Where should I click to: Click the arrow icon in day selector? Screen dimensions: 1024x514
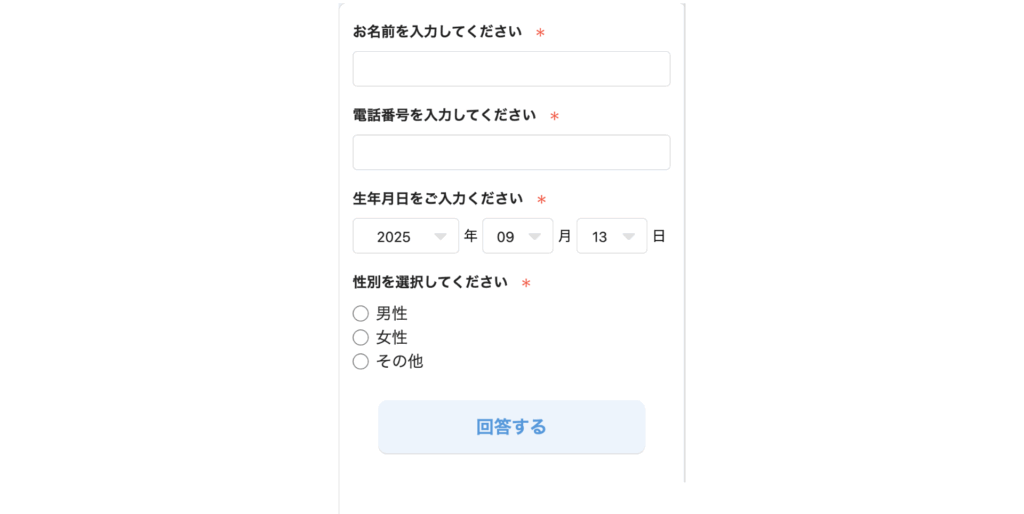tap(628, 236)
